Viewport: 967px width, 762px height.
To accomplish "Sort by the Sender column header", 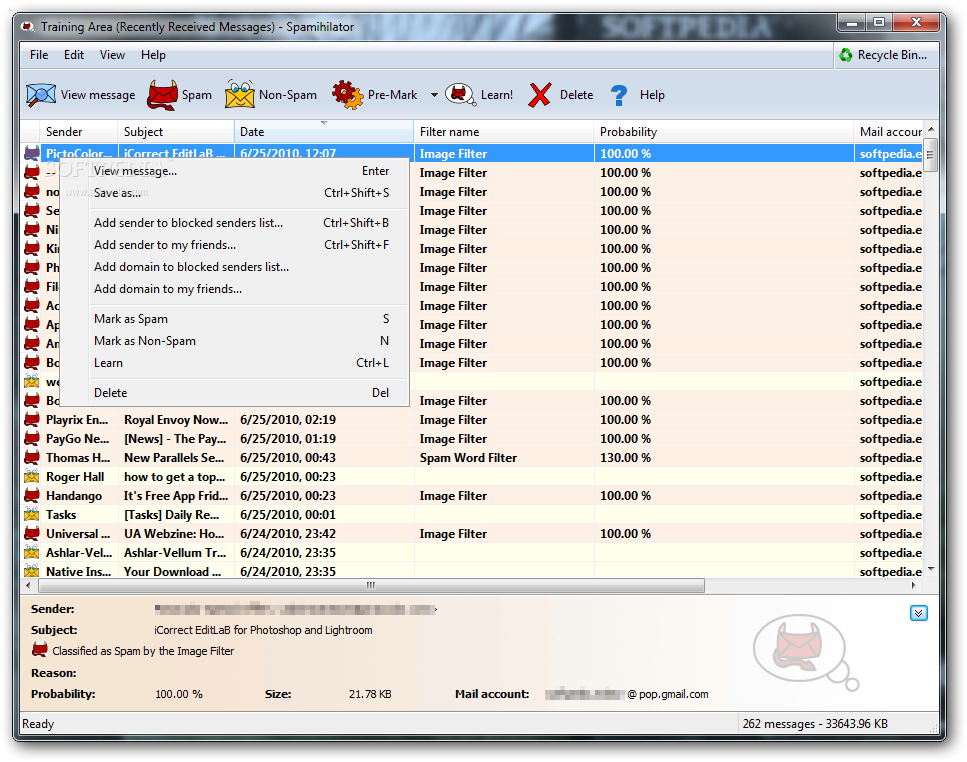I will pyautogui.click(x=79, y=132).
